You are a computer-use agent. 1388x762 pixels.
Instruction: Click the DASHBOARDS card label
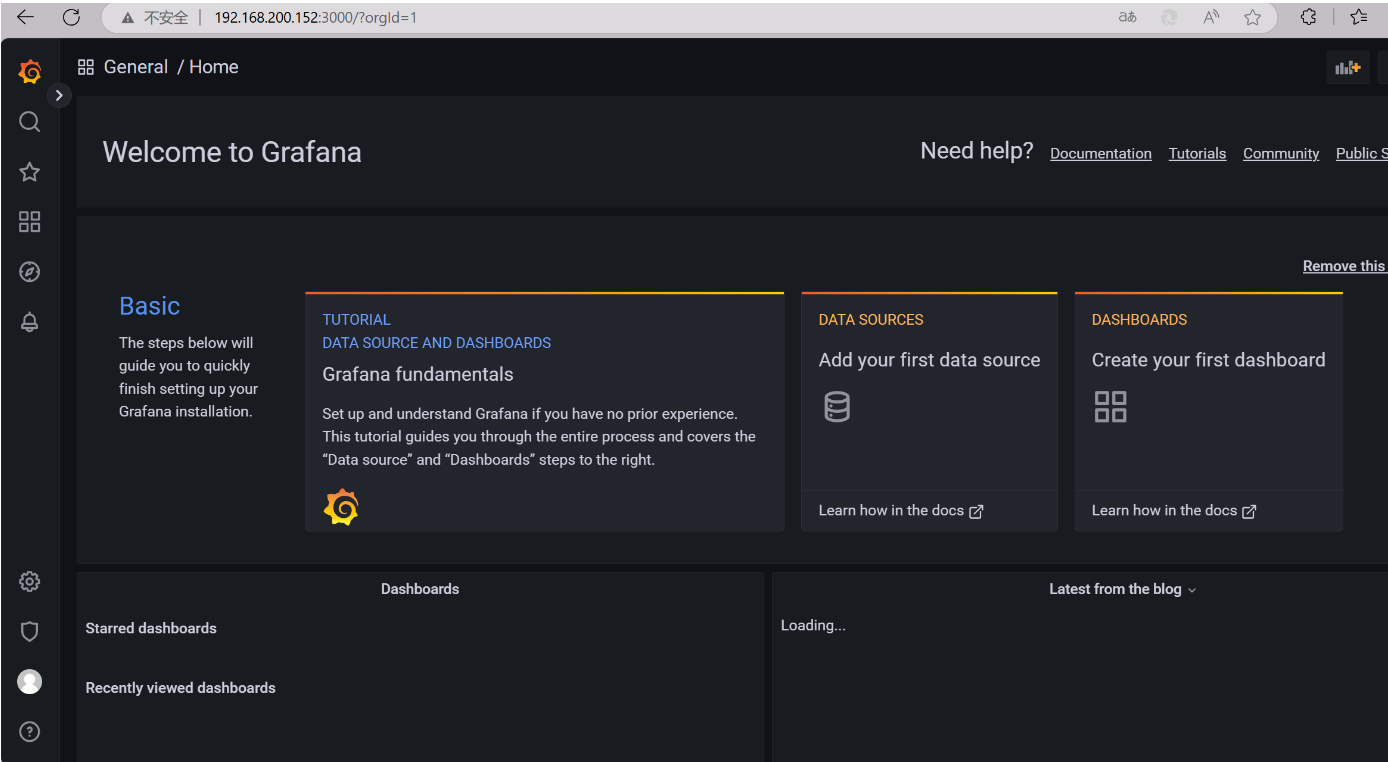coord(1139,320)
